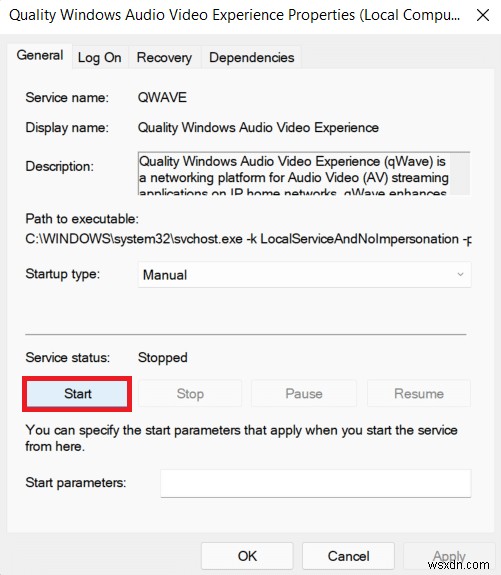
Task: Open the Recovery tab
Action: click(x=164, y=58)
